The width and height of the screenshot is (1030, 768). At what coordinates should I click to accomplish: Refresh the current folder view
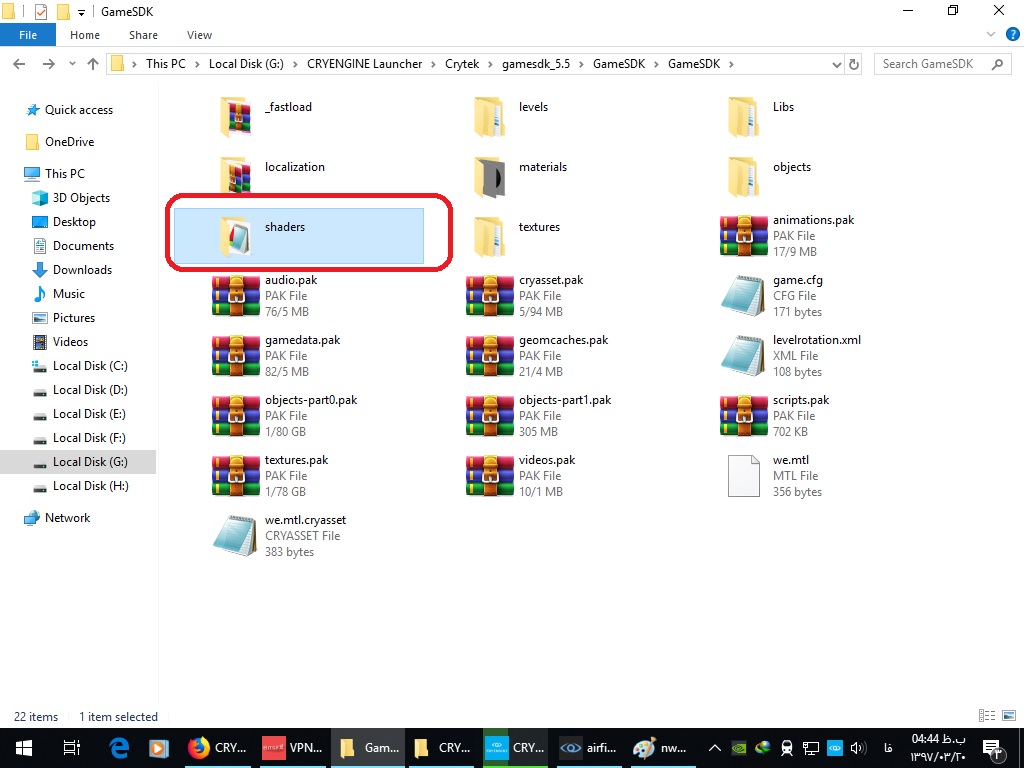[854, 64]
